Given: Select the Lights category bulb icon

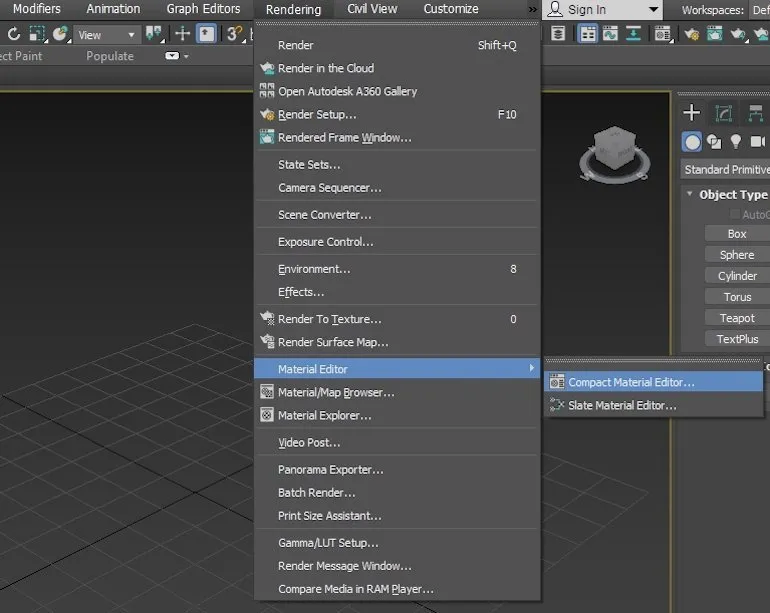Looking at the screenshot, I should click(736, 142).
